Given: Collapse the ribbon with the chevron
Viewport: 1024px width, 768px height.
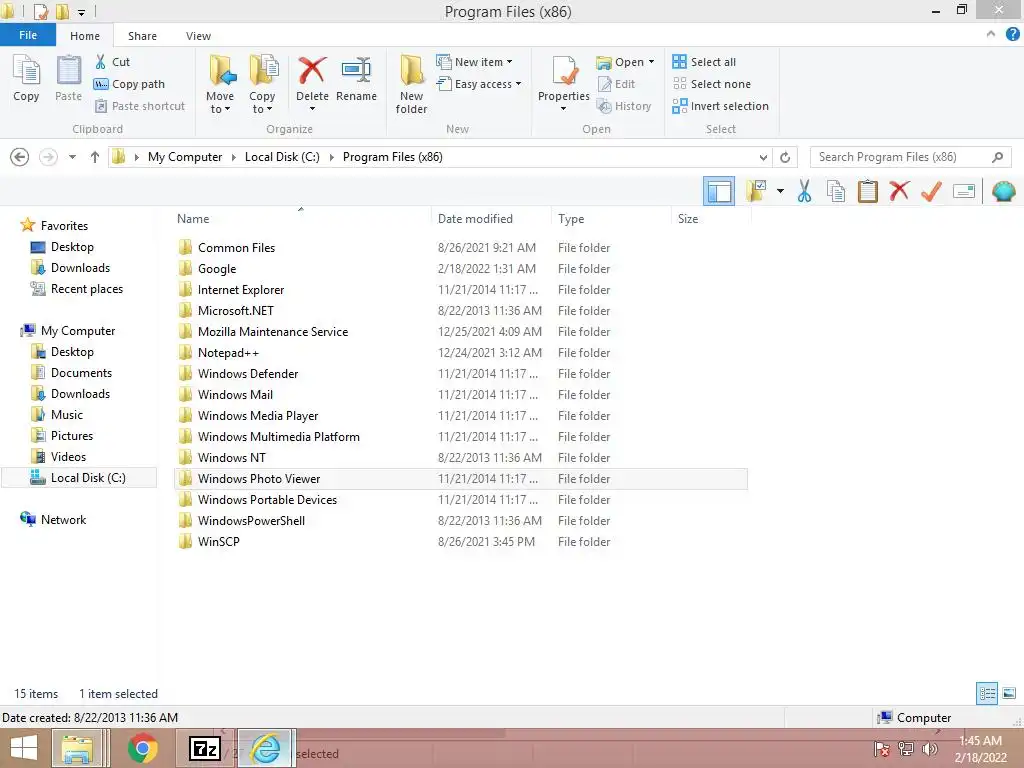Looking at the screenshot, I should tap(991, 34).
